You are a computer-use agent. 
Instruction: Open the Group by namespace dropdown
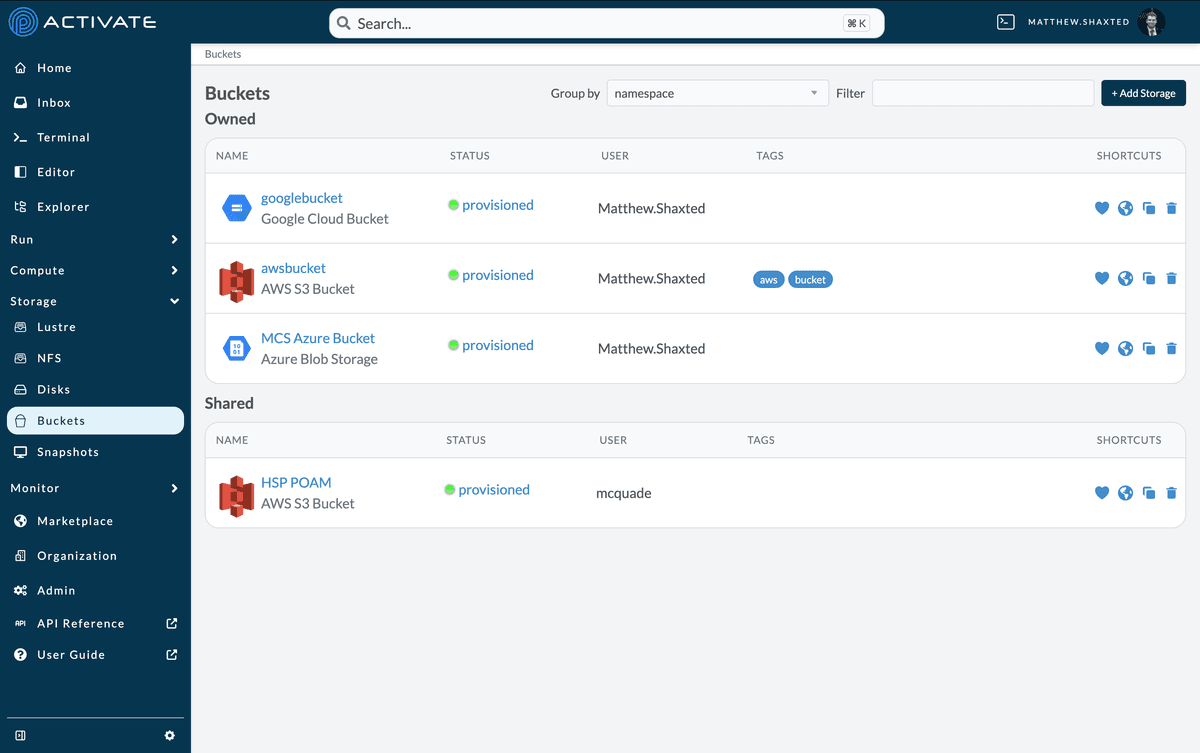[718, 93]
